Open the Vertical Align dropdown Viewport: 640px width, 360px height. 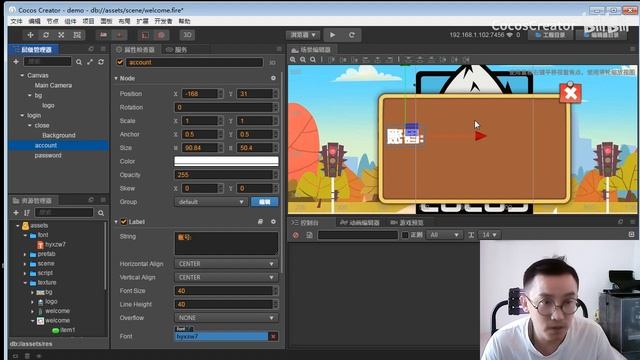click(x=226, y=278)
